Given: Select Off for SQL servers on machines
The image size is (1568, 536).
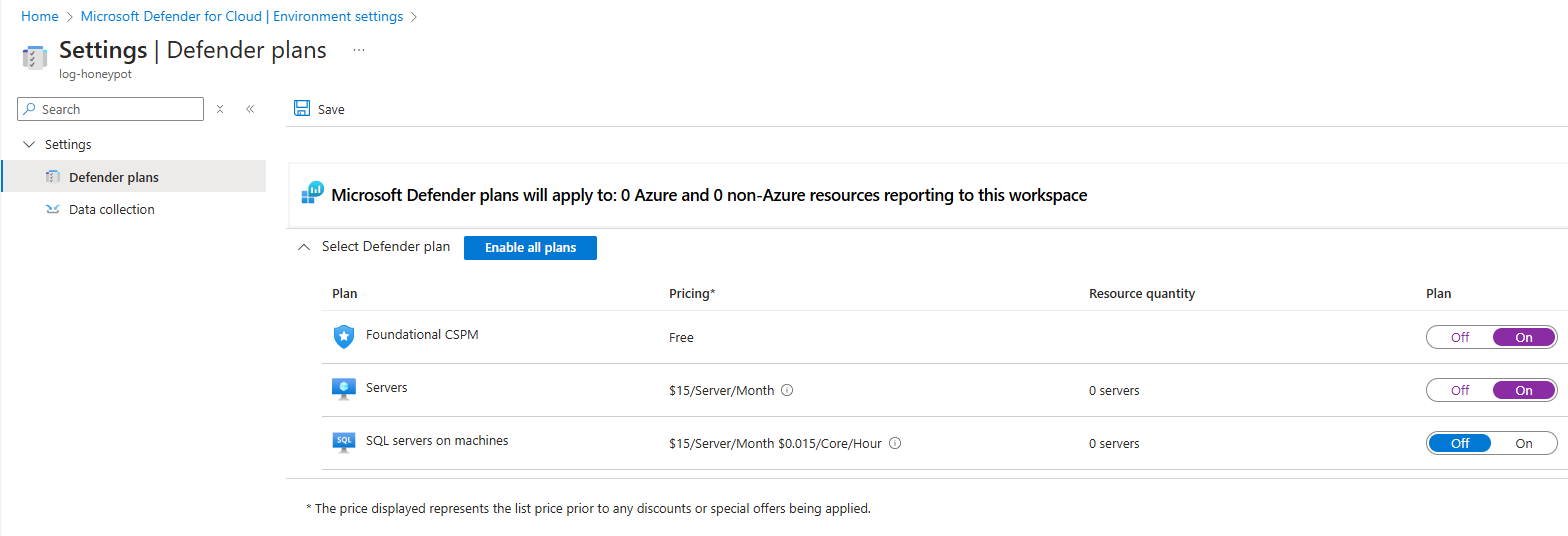Looking at the screenshot, I should click(1460, 443).
